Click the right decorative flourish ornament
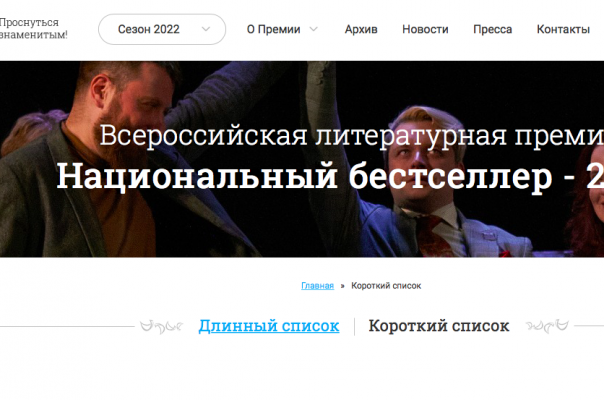This screenshot has height=400, width=604. click(547, 326)
